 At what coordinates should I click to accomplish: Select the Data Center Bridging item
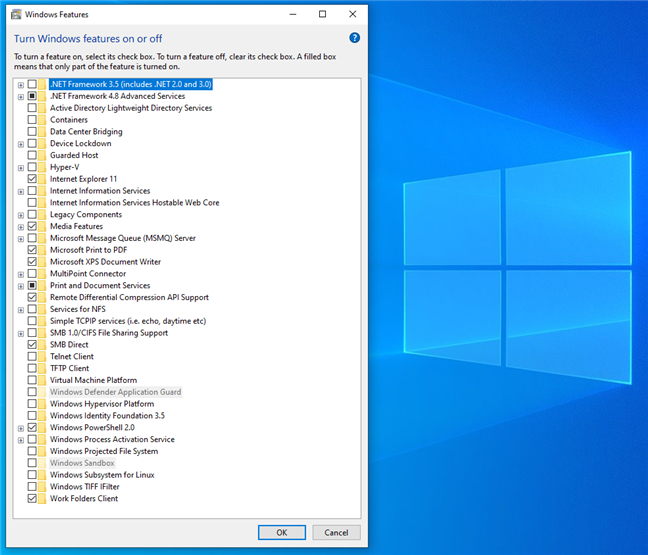tap(86, 132)
